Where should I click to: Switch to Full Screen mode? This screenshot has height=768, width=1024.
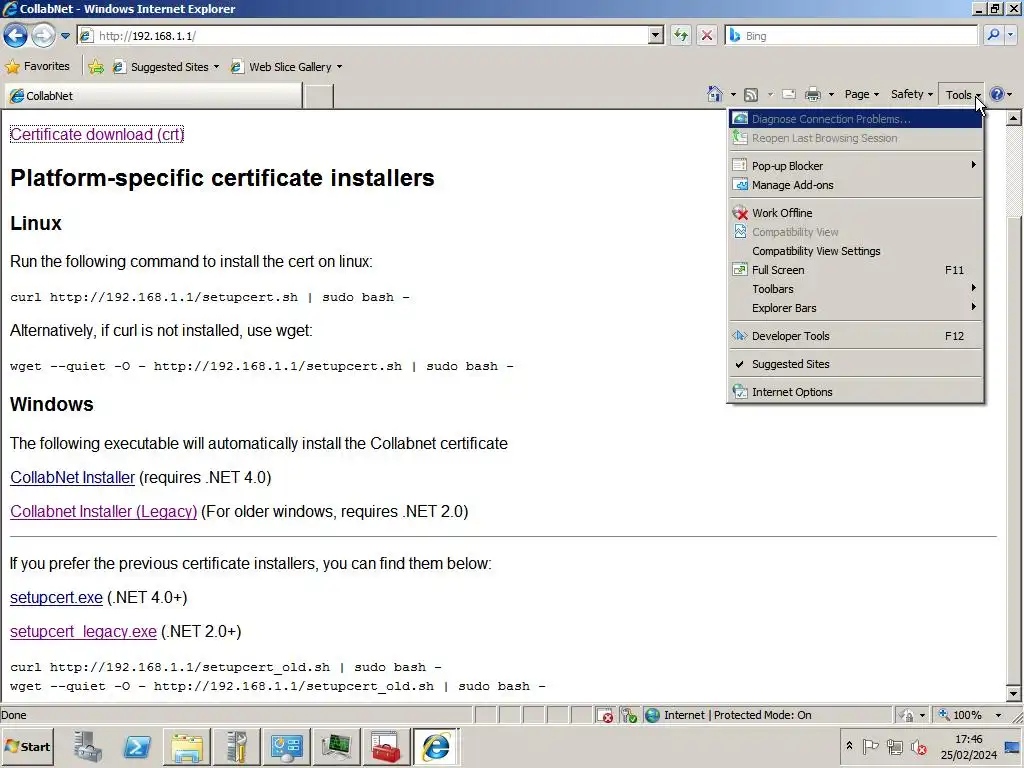(856, 270)
